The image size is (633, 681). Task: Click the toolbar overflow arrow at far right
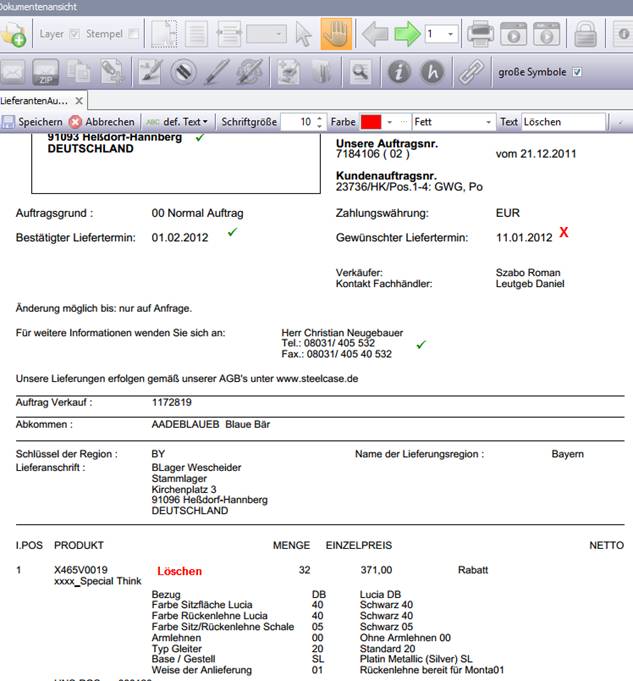pyautogui.click(x=620, y=123)
